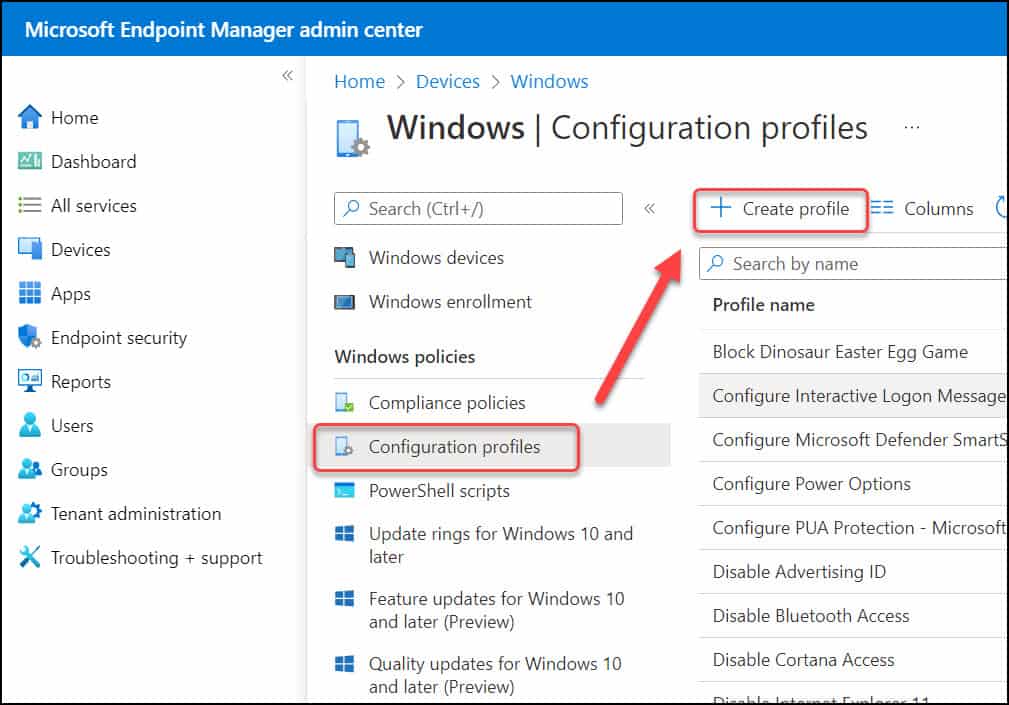Select Users in the sidebar

(72, 426)
